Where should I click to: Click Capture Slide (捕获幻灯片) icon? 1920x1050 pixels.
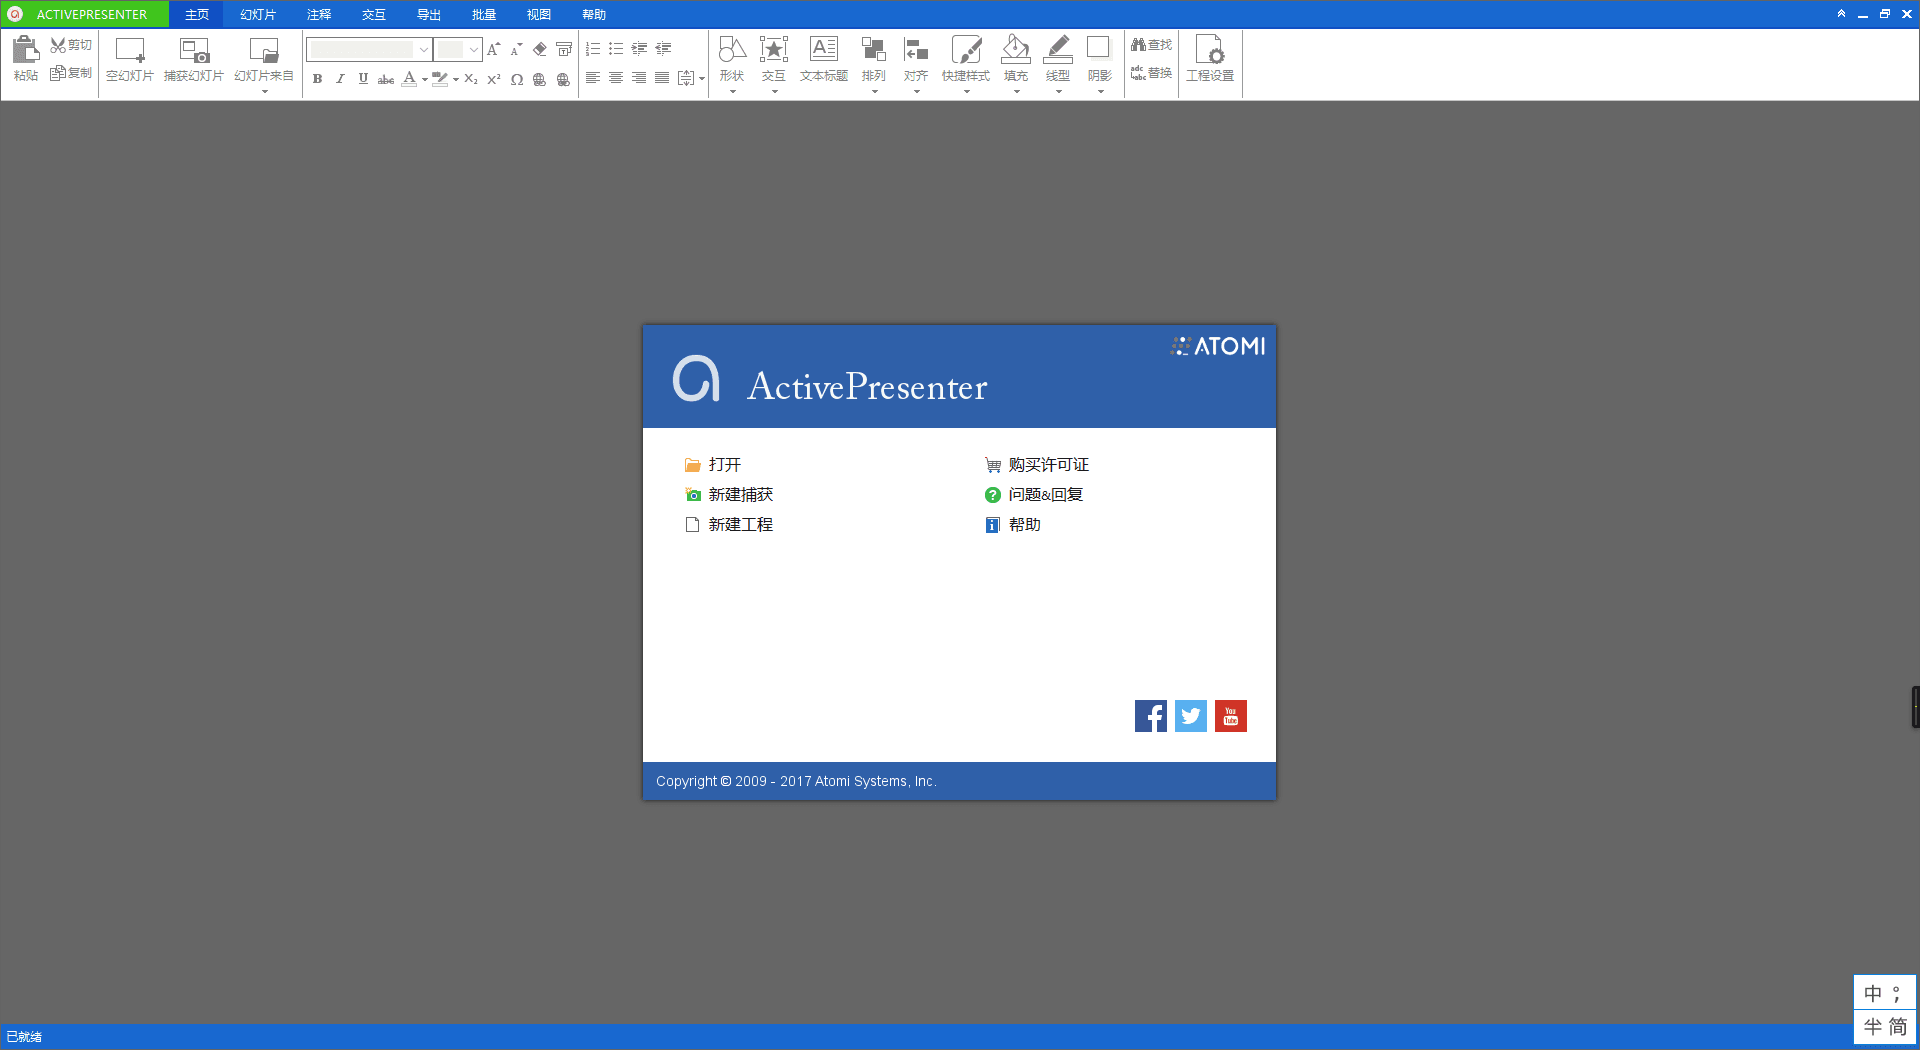tap(193, 58)
